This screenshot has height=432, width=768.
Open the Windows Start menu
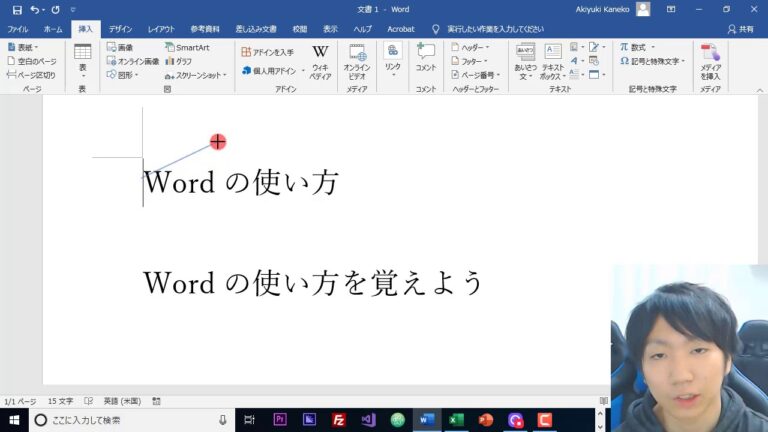pyautogui.click(x=14, y=420)
